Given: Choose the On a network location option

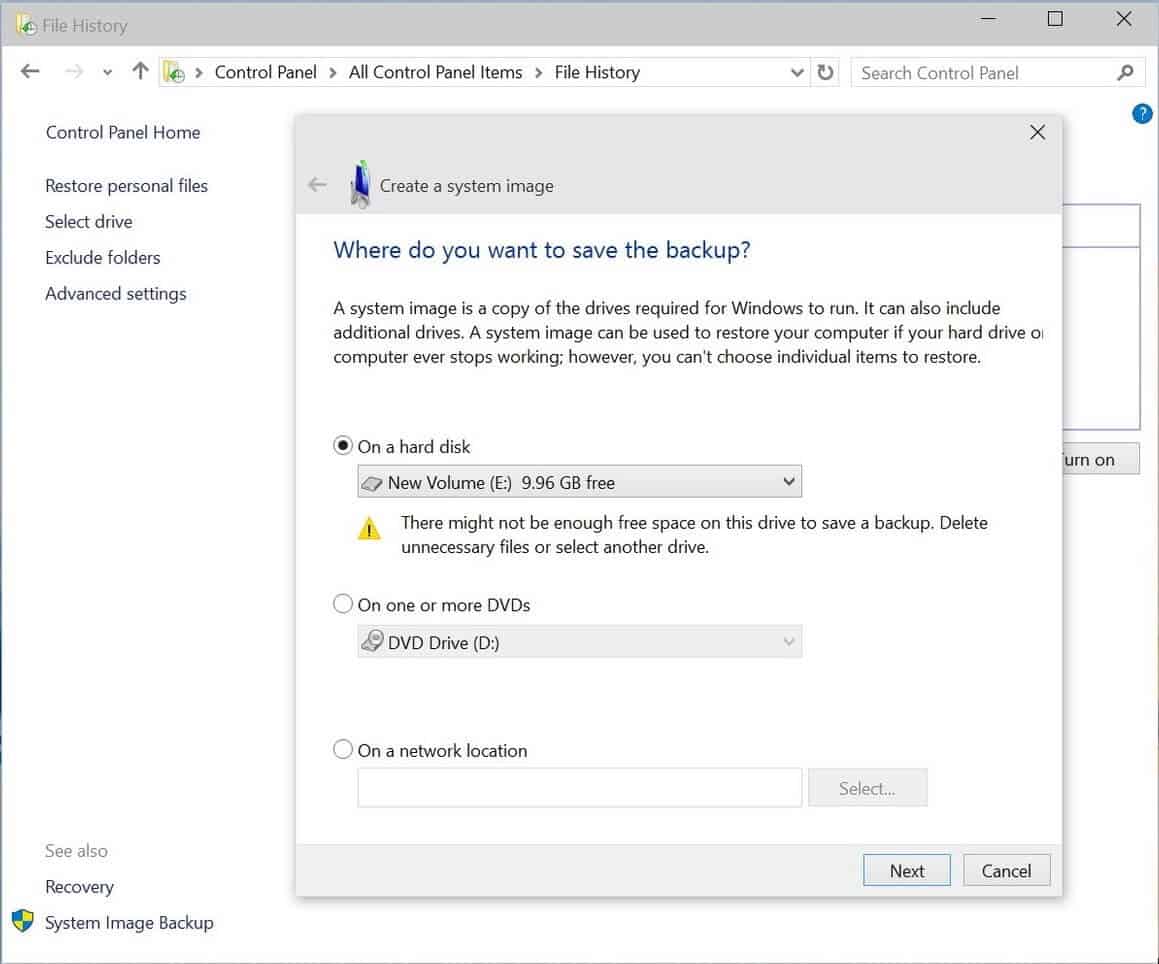Looking at the screenshot, I should pos(343,748).
